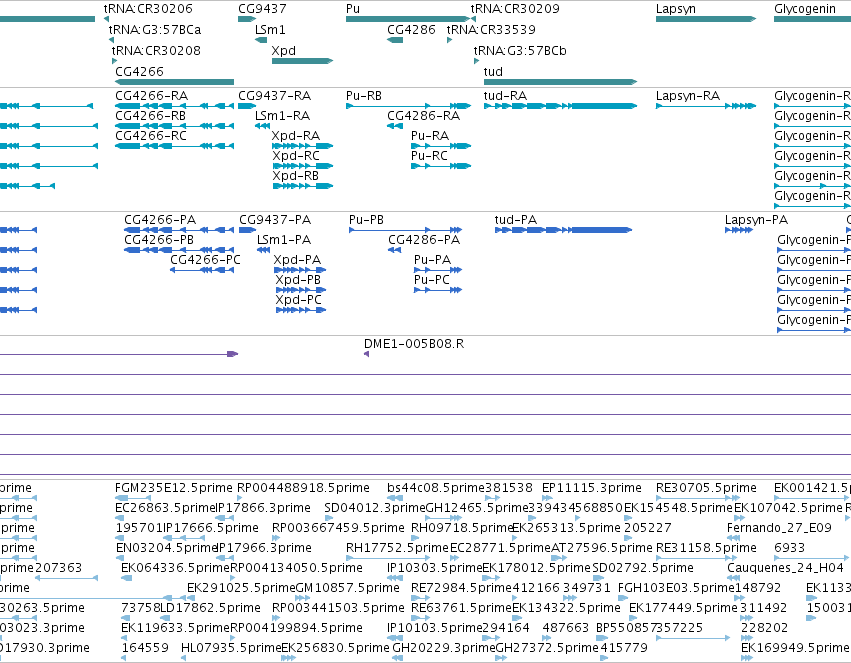The height and width of the screenshot is (663, 851).
Task: Click the EK064336.5prime EST label
Action: tap(175, 568)
